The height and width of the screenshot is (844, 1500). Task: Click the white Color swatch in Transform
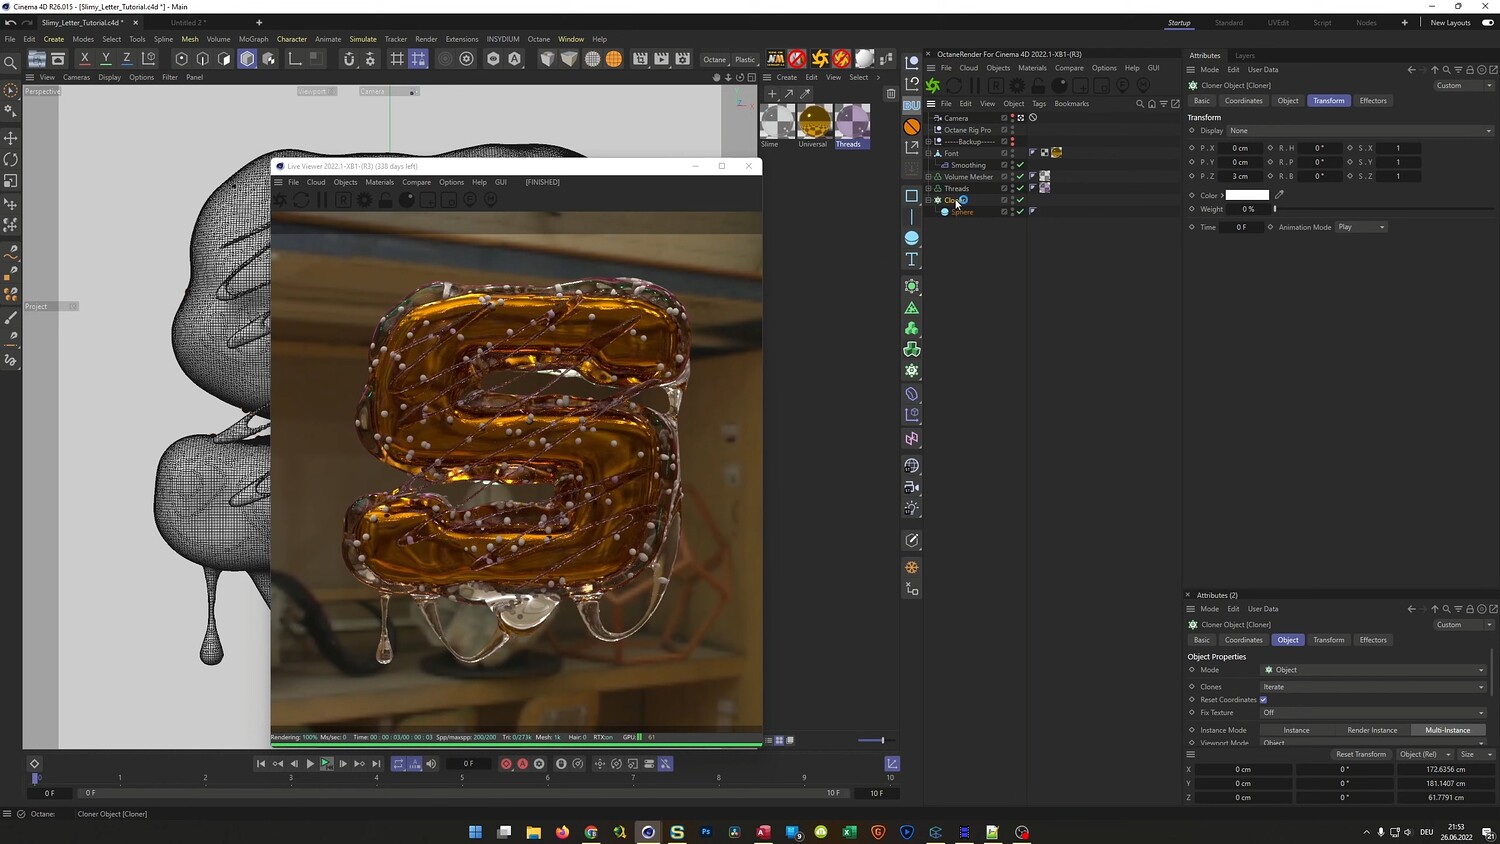click(1247, 195)
